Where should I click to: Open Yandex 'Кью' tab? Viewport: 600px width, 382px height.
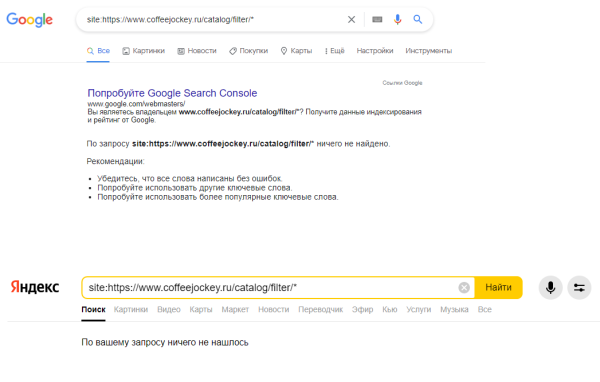[x=390, y=310]
